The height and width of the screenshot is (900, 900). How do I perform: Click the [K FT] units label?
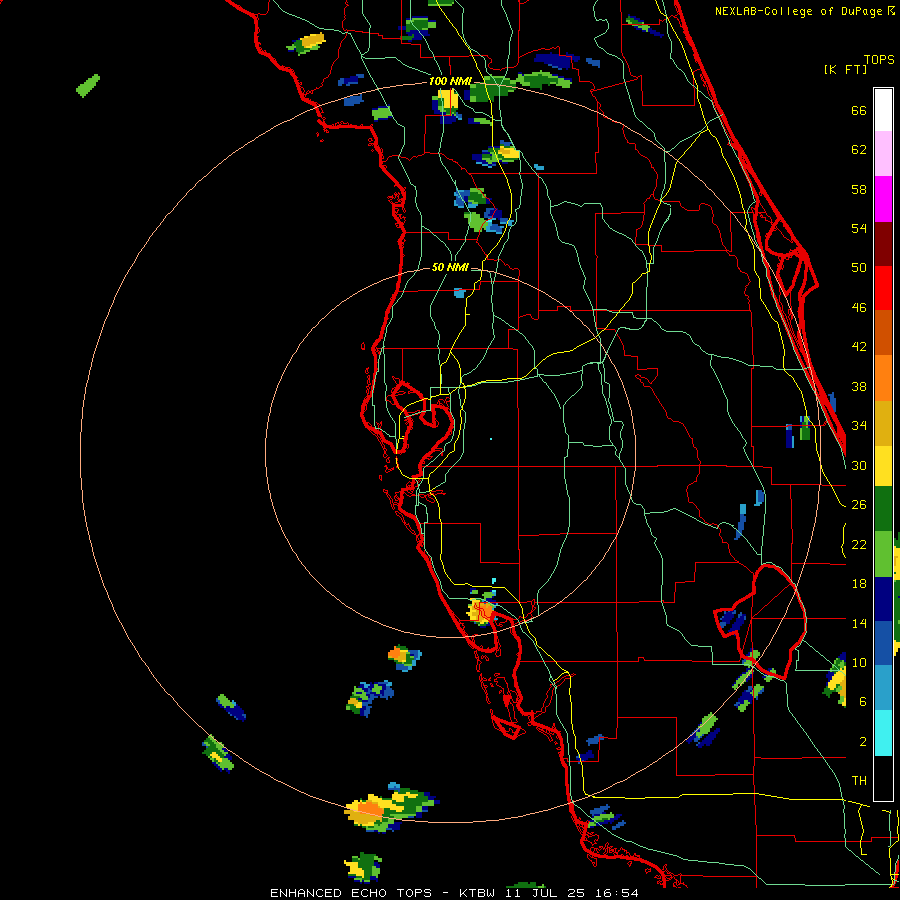[845, 69]
